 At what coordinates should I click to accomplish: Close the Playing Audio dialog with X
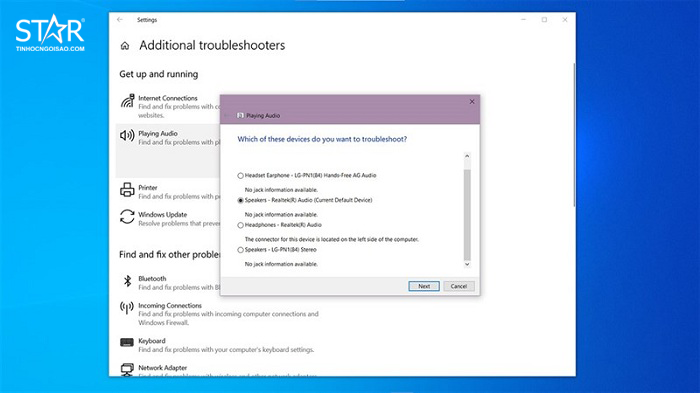[x=472, y=102]
